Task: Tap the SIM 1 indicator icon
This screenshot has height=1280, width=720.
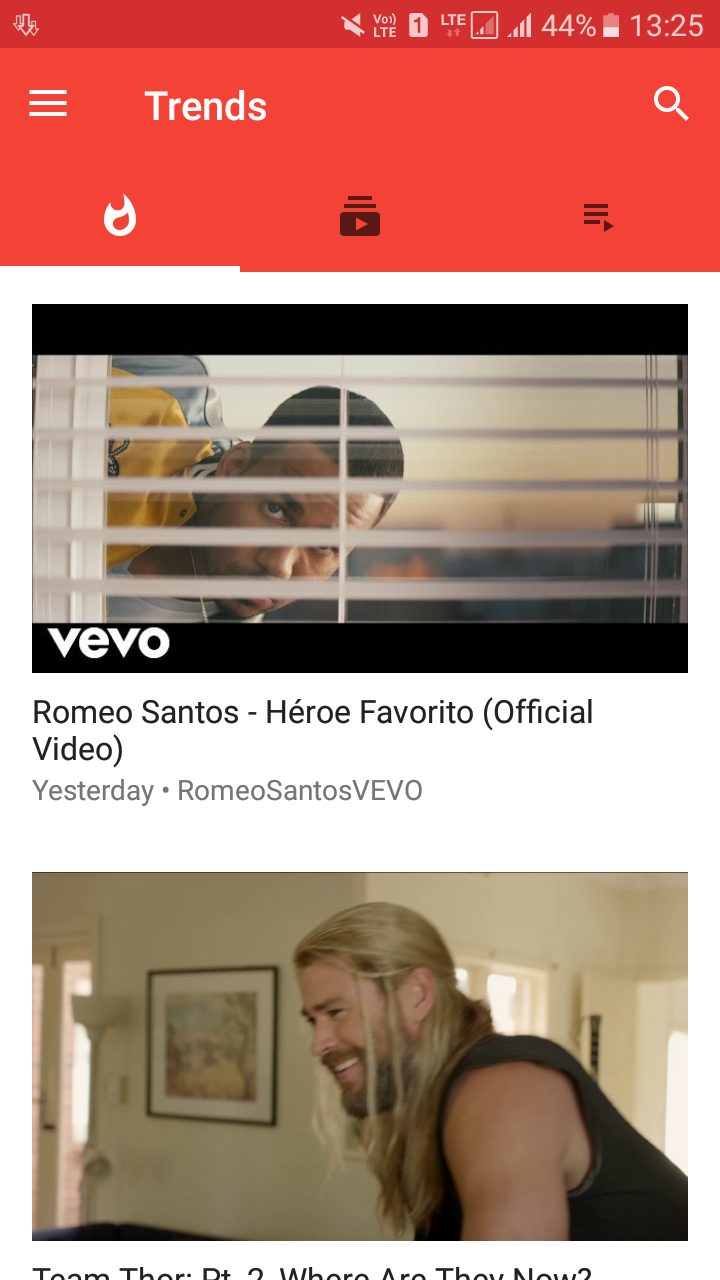Action: (x=418, y=25)
